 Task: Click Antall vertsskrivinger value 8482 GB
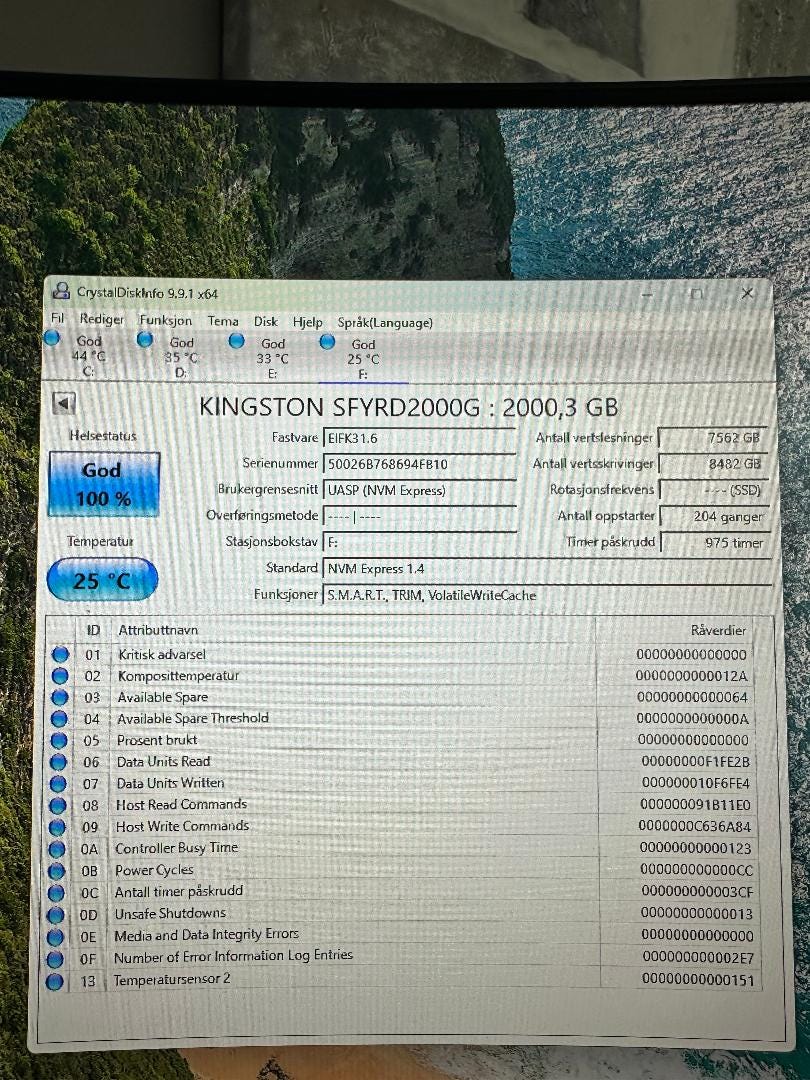pos(713,464)
